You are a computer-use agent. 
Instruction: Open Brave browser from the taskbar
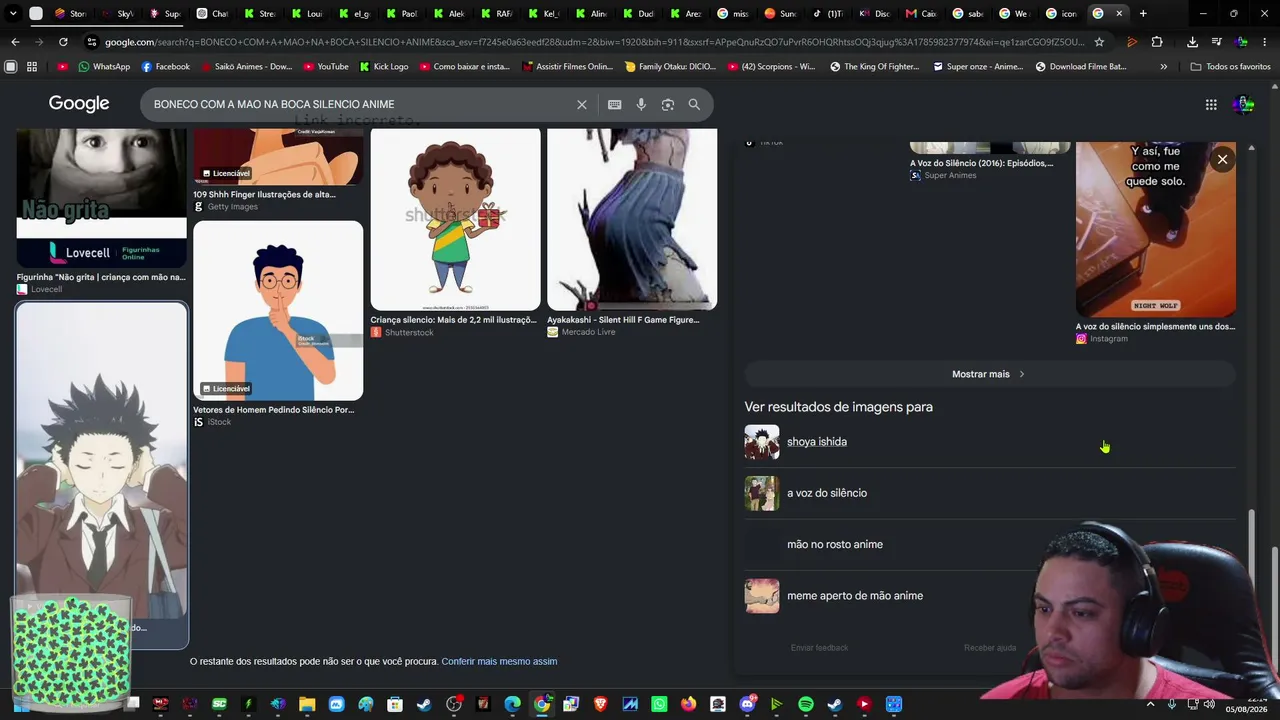coord(600,704)
